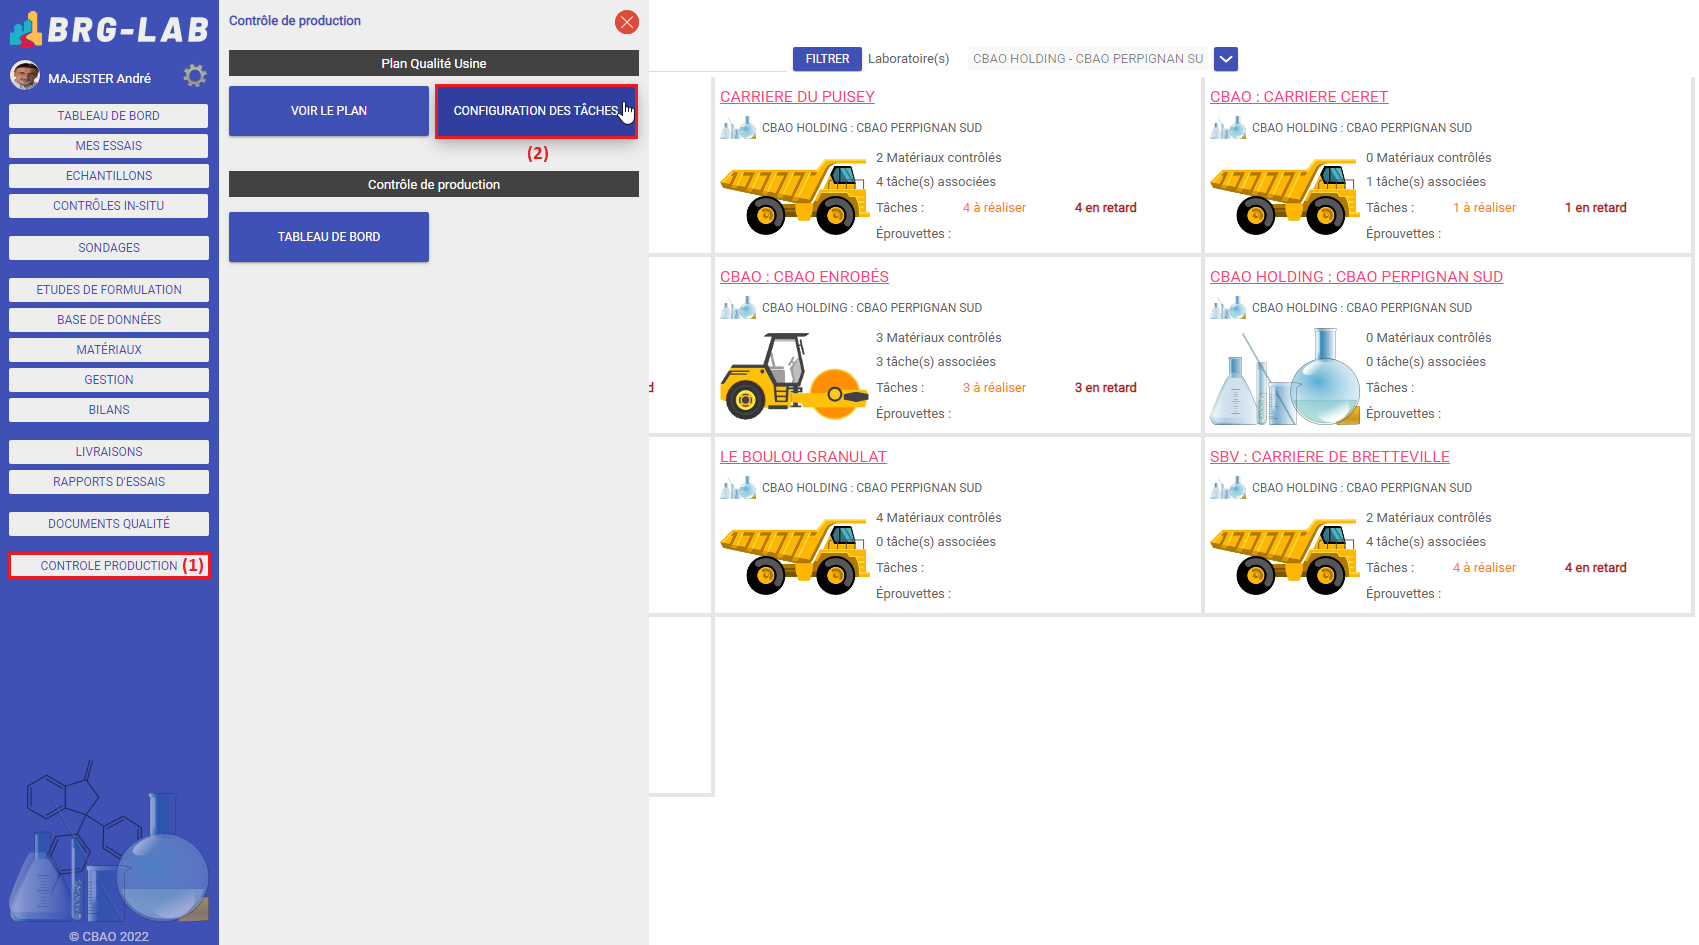Click the Laboratoire(s) selection field
This screenshot has width=1699, height=945.
coord(1088,59)
